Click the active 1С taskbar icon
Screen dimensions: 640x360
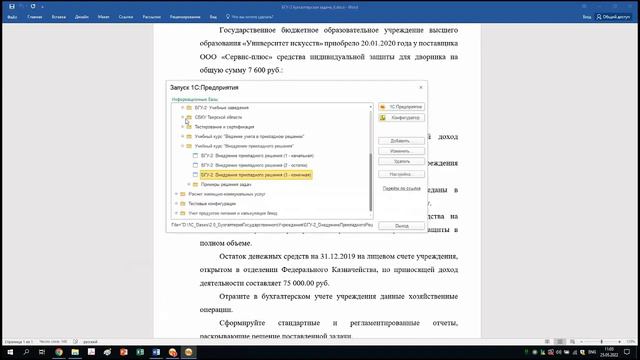click(x=189, y=352)
